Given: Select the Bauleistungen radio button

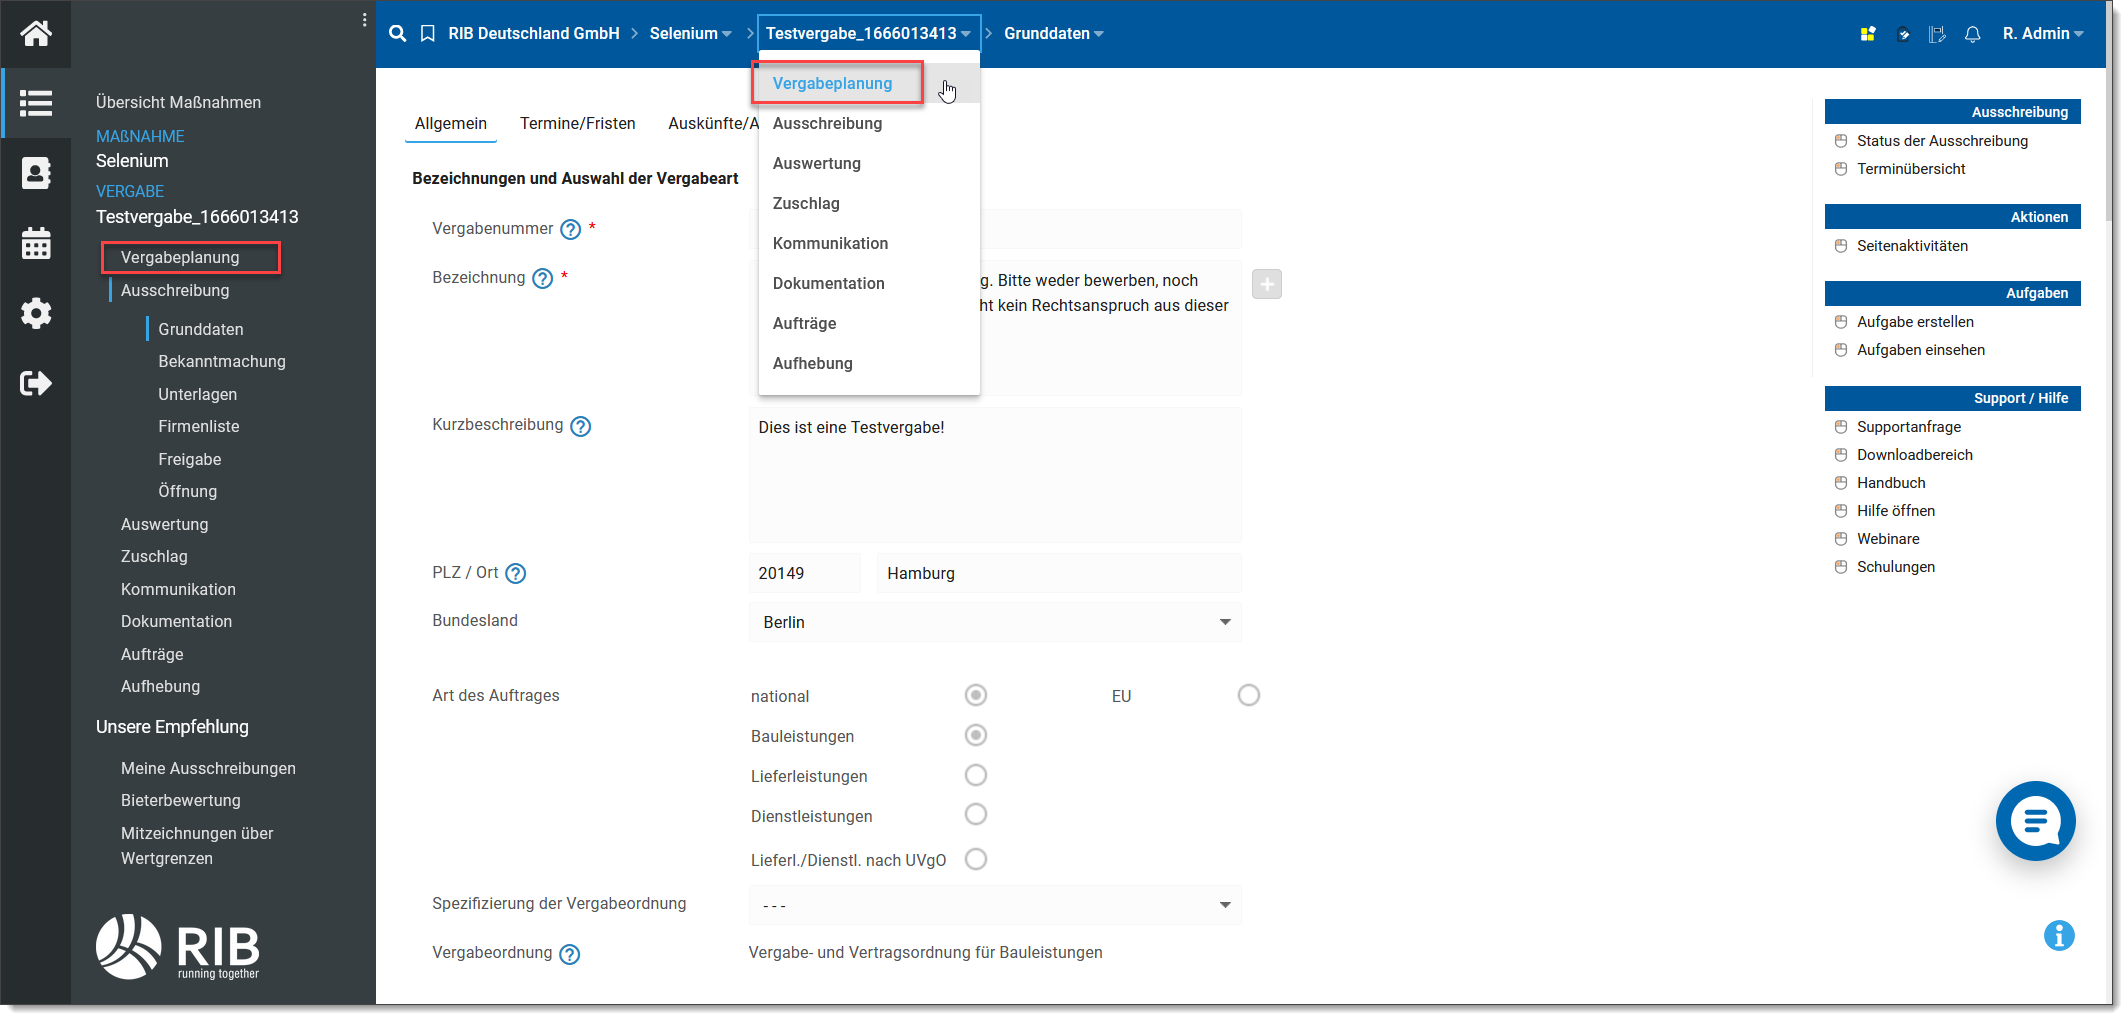Looking at the screenshot, I should pyautogui.click(x=976, y=735).
